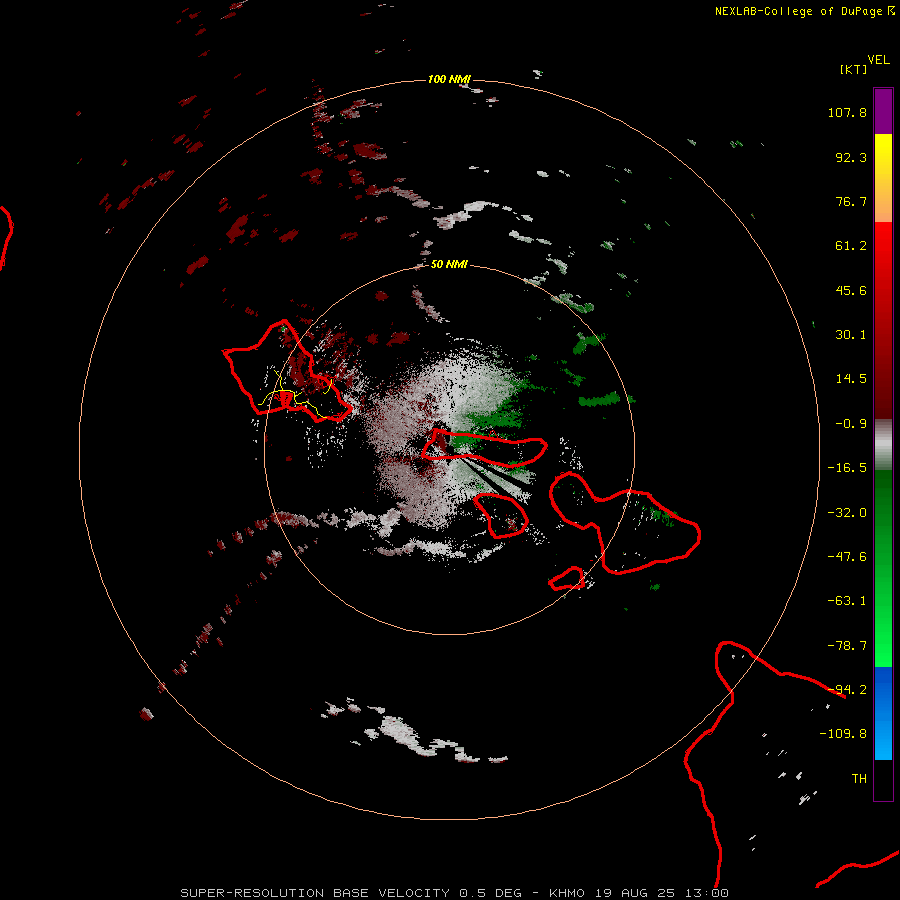The height and width of the screenshot is (900, 900).
Task: Click the VEL legend title
Action: [x=878, y=60]
